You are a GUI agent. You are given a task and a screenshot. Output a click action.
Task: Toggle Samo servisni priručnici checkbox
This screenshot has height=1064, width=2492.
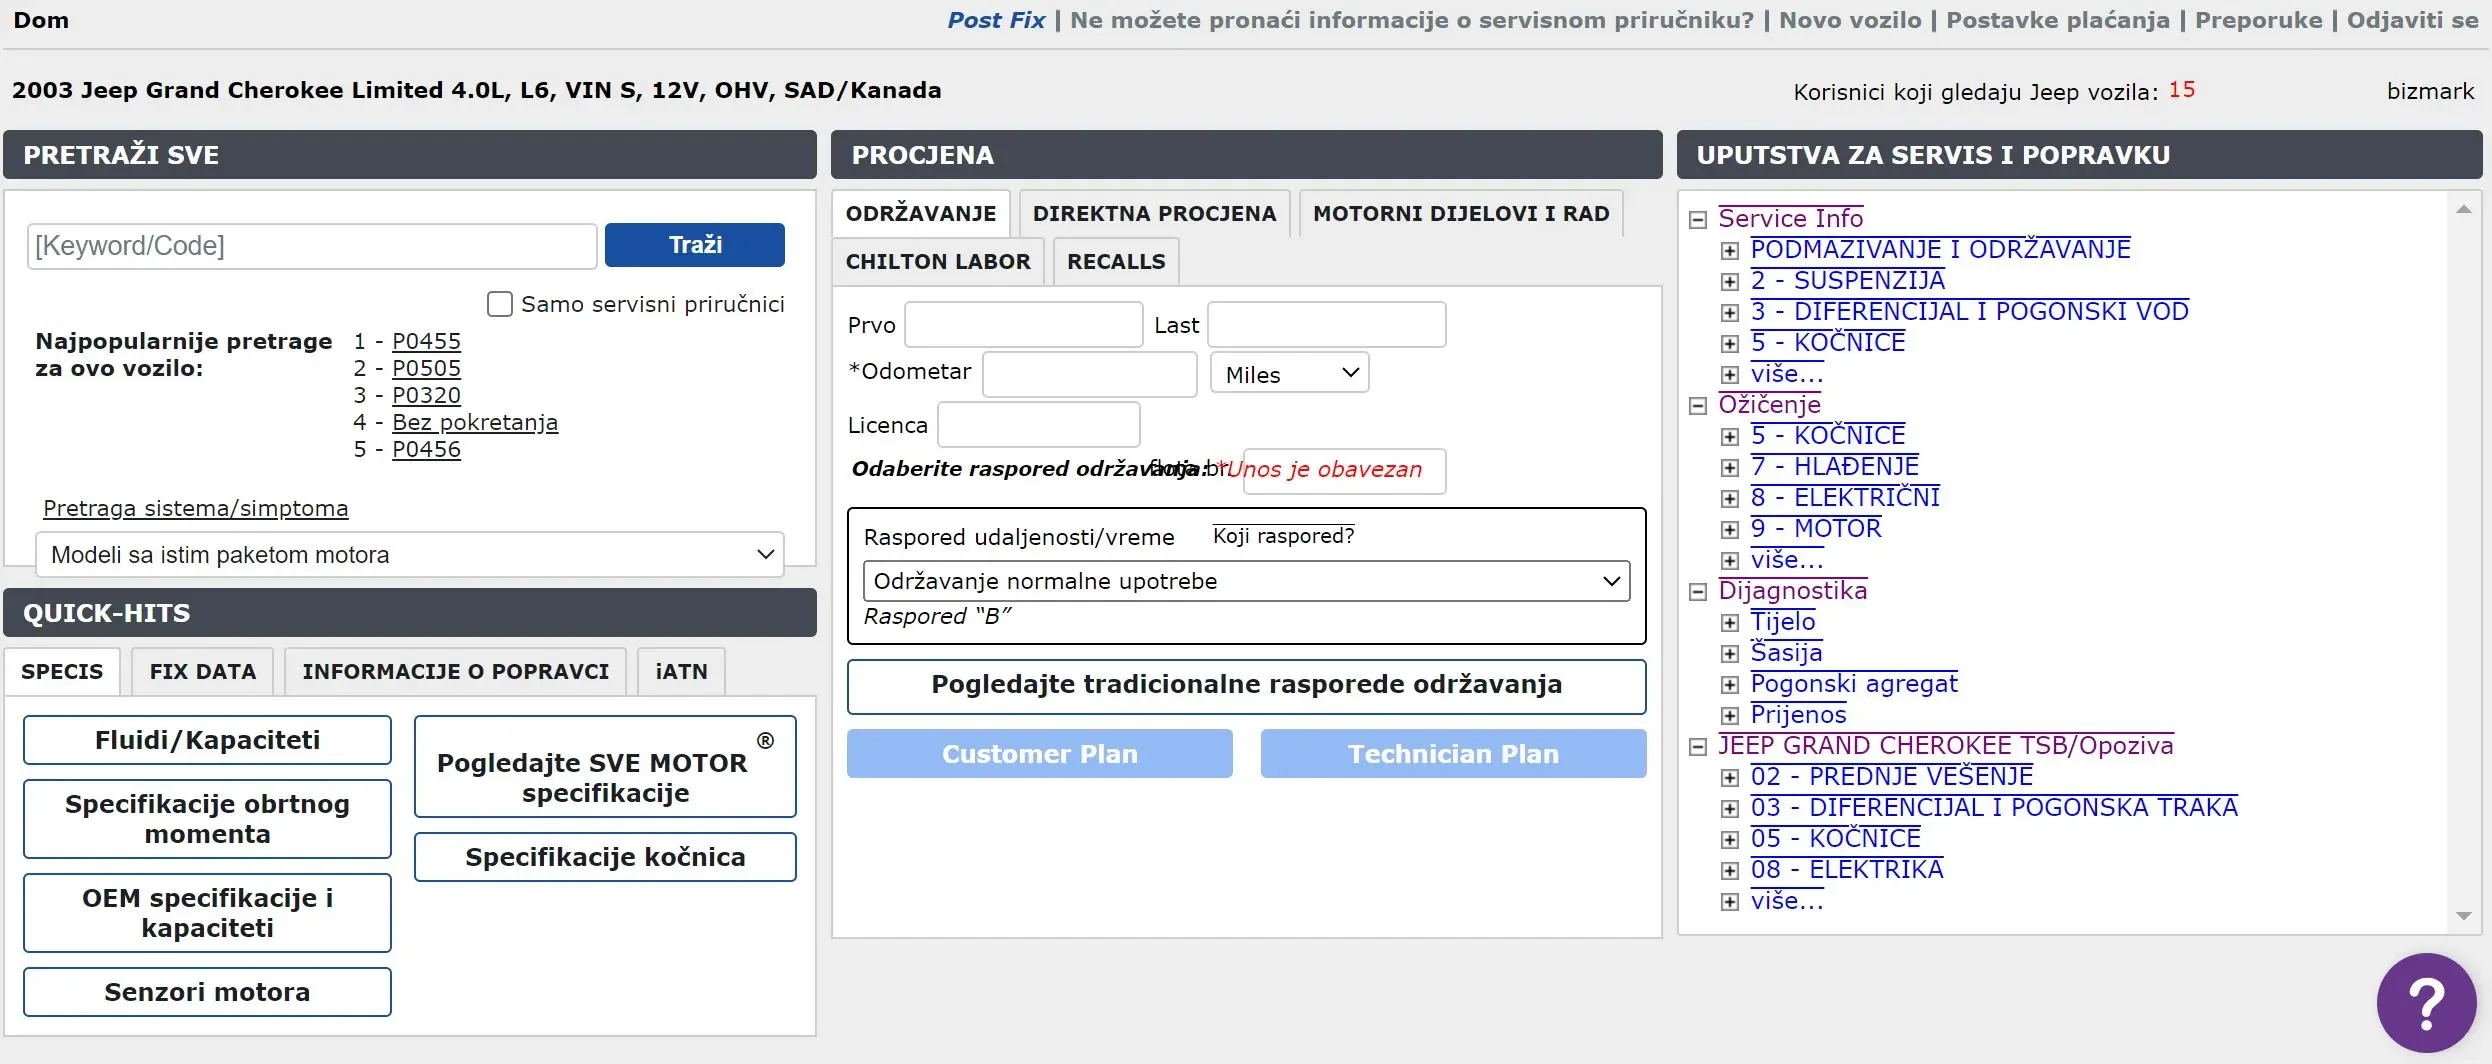500,304
